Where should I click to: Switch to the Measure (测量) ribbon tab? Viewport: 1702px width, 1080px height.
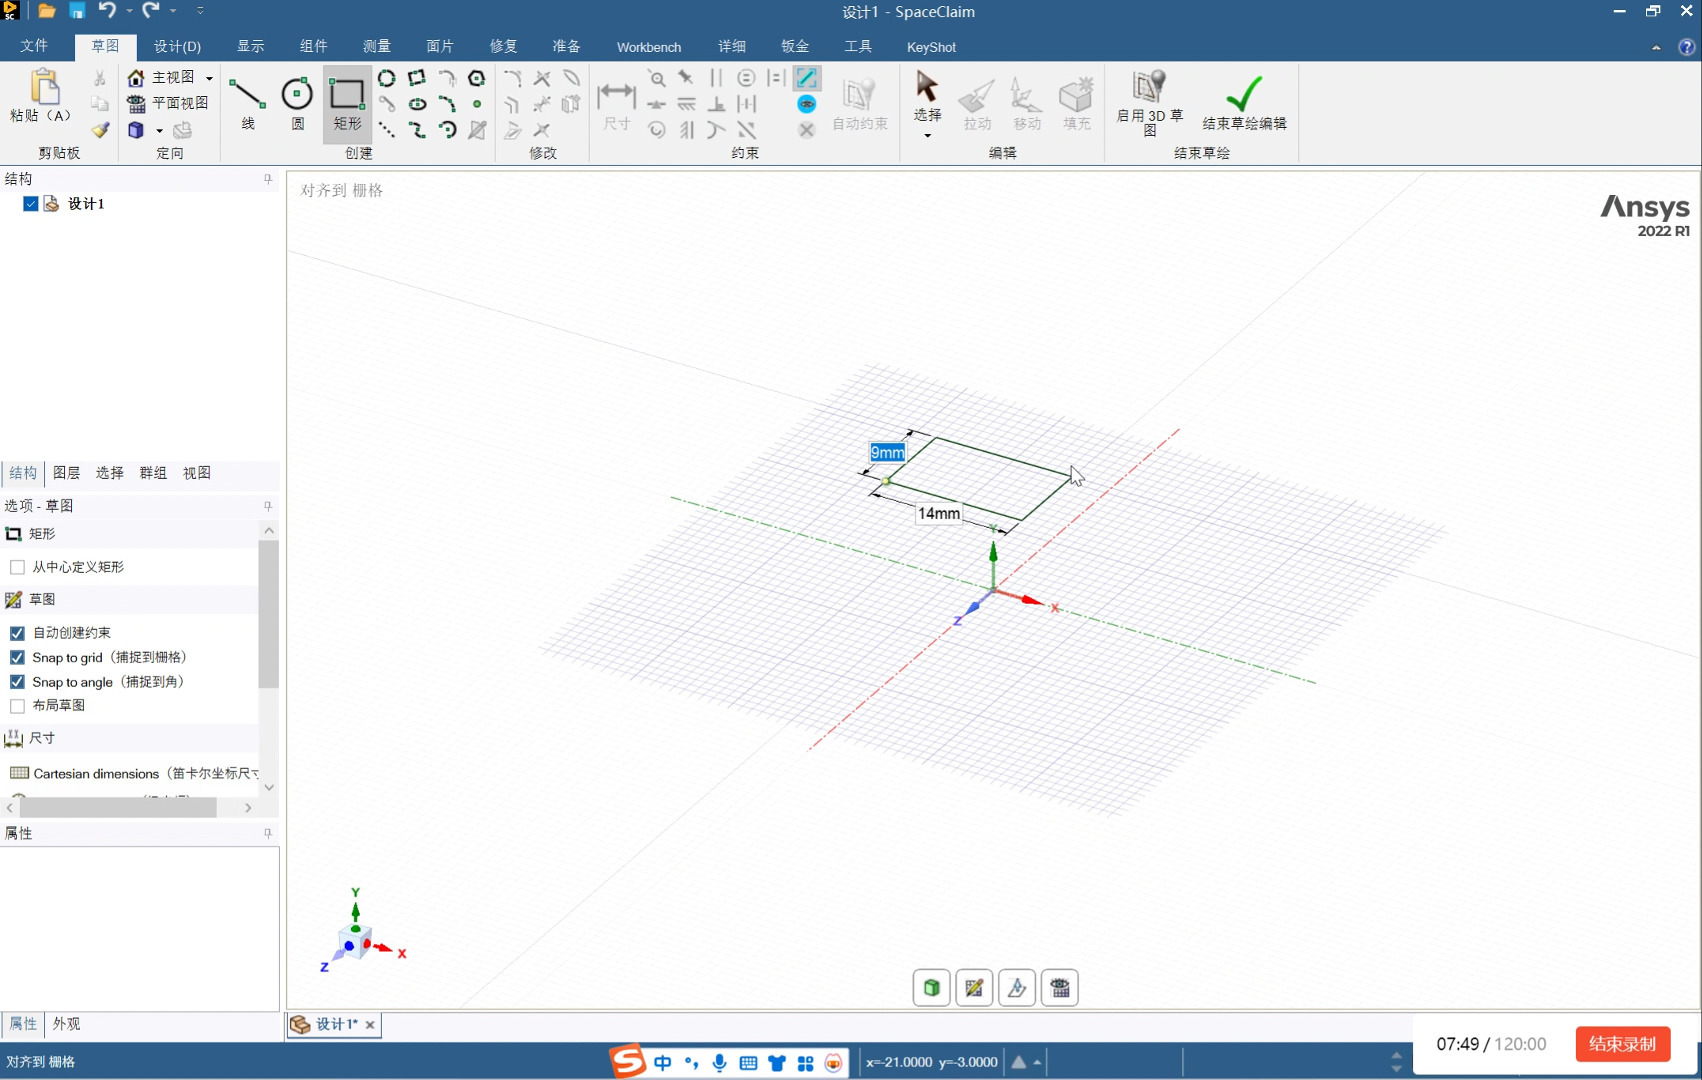(x=377, y=47)
